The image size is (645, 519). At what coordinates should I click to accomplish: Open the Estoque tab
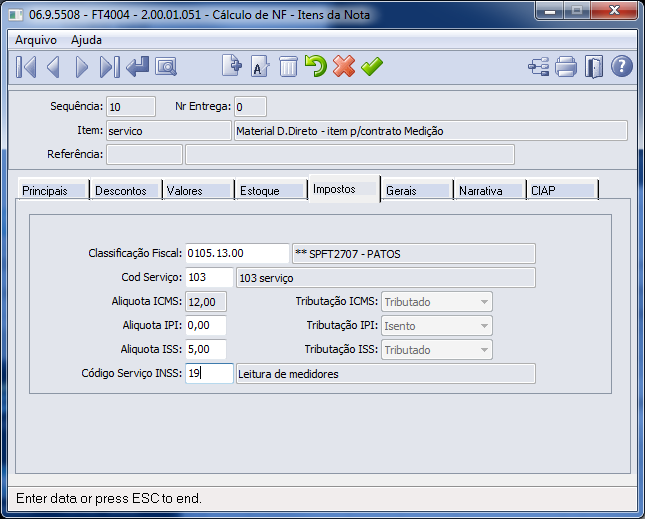269,191
